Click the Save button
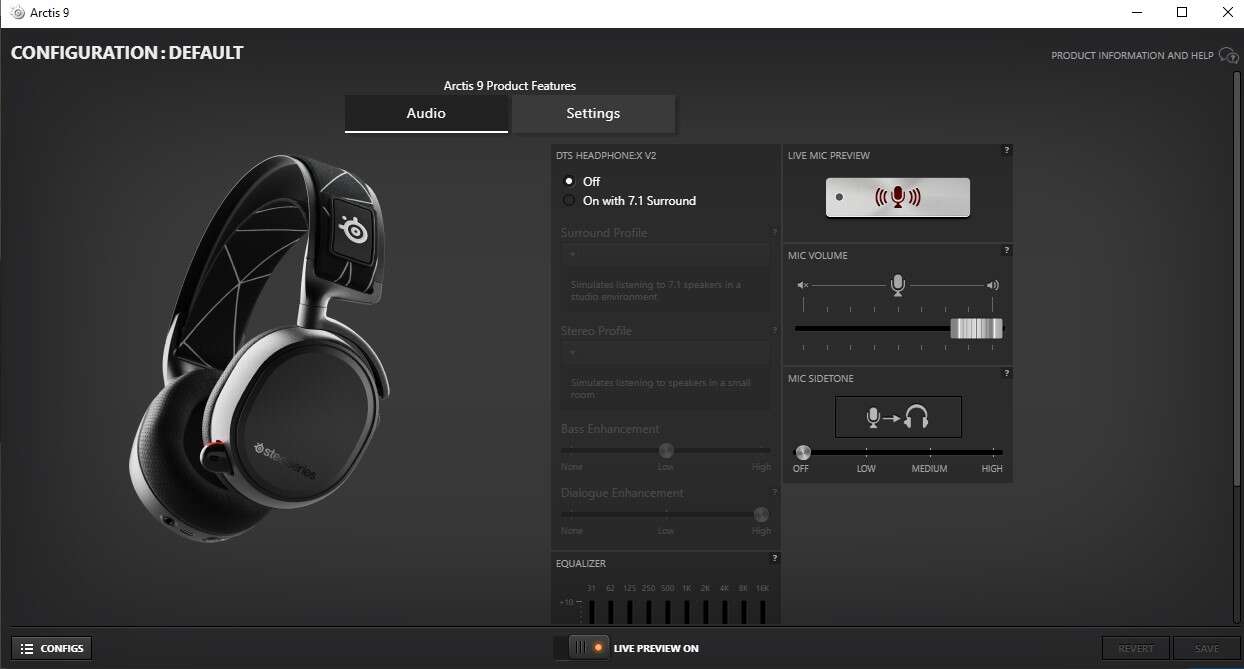Image resolution: width=1244 pixels, height=669 pixels. 1206,648
